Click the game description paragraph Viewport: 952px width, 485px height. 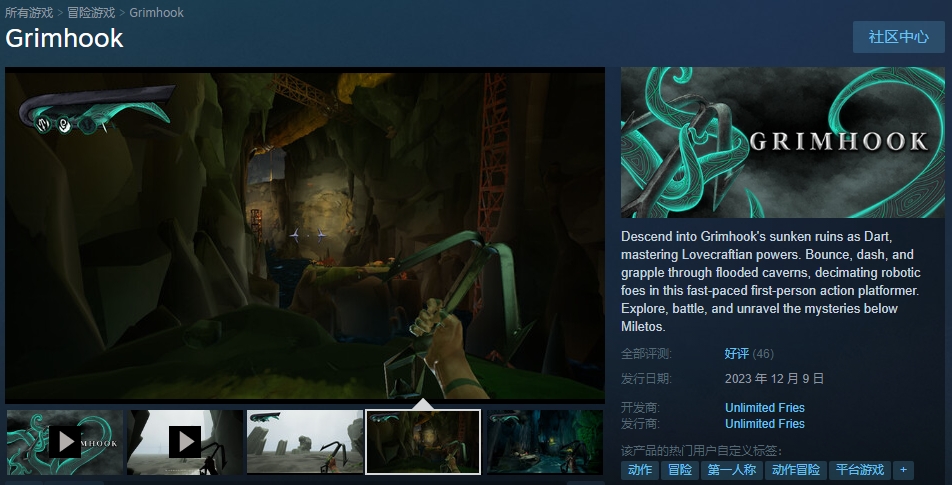(771, 282)
